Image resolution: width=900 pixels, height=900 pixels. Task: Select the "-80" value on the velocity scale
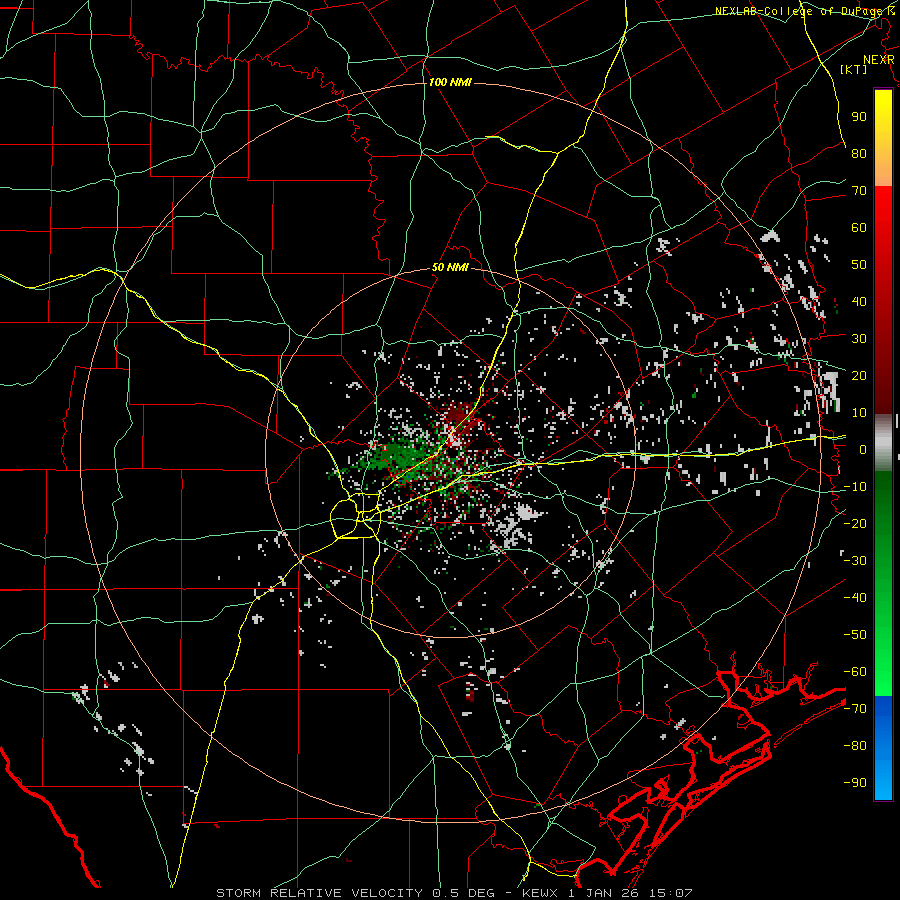tap(855, 746)
